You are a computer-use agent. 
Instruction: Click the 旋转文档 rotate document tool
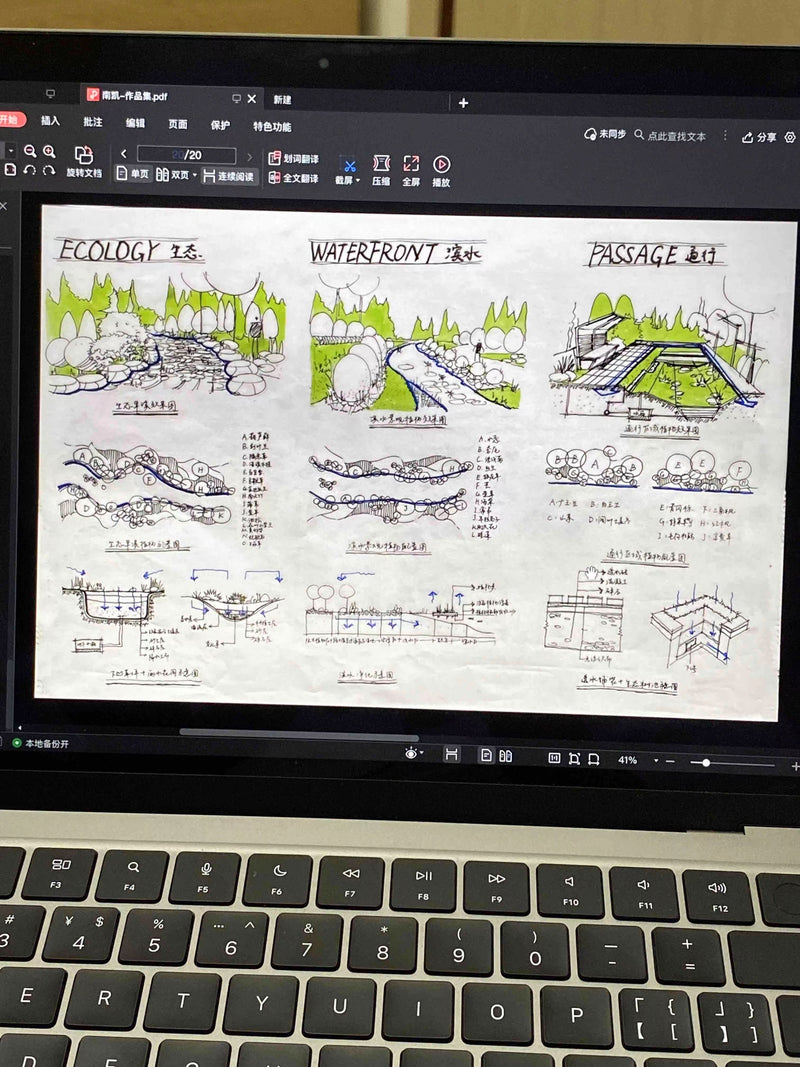pos(84,162)
